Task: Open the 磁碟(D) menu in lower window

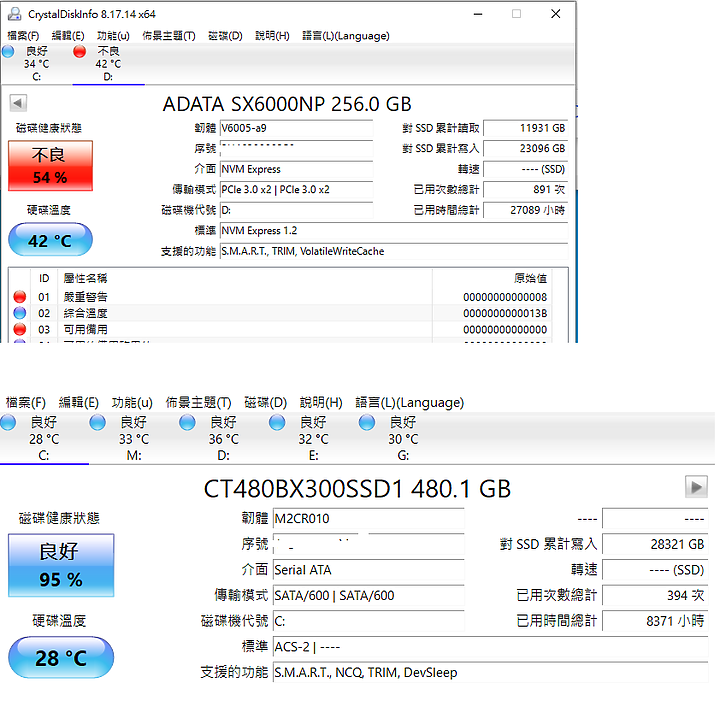Action: [x=266, y=402]
